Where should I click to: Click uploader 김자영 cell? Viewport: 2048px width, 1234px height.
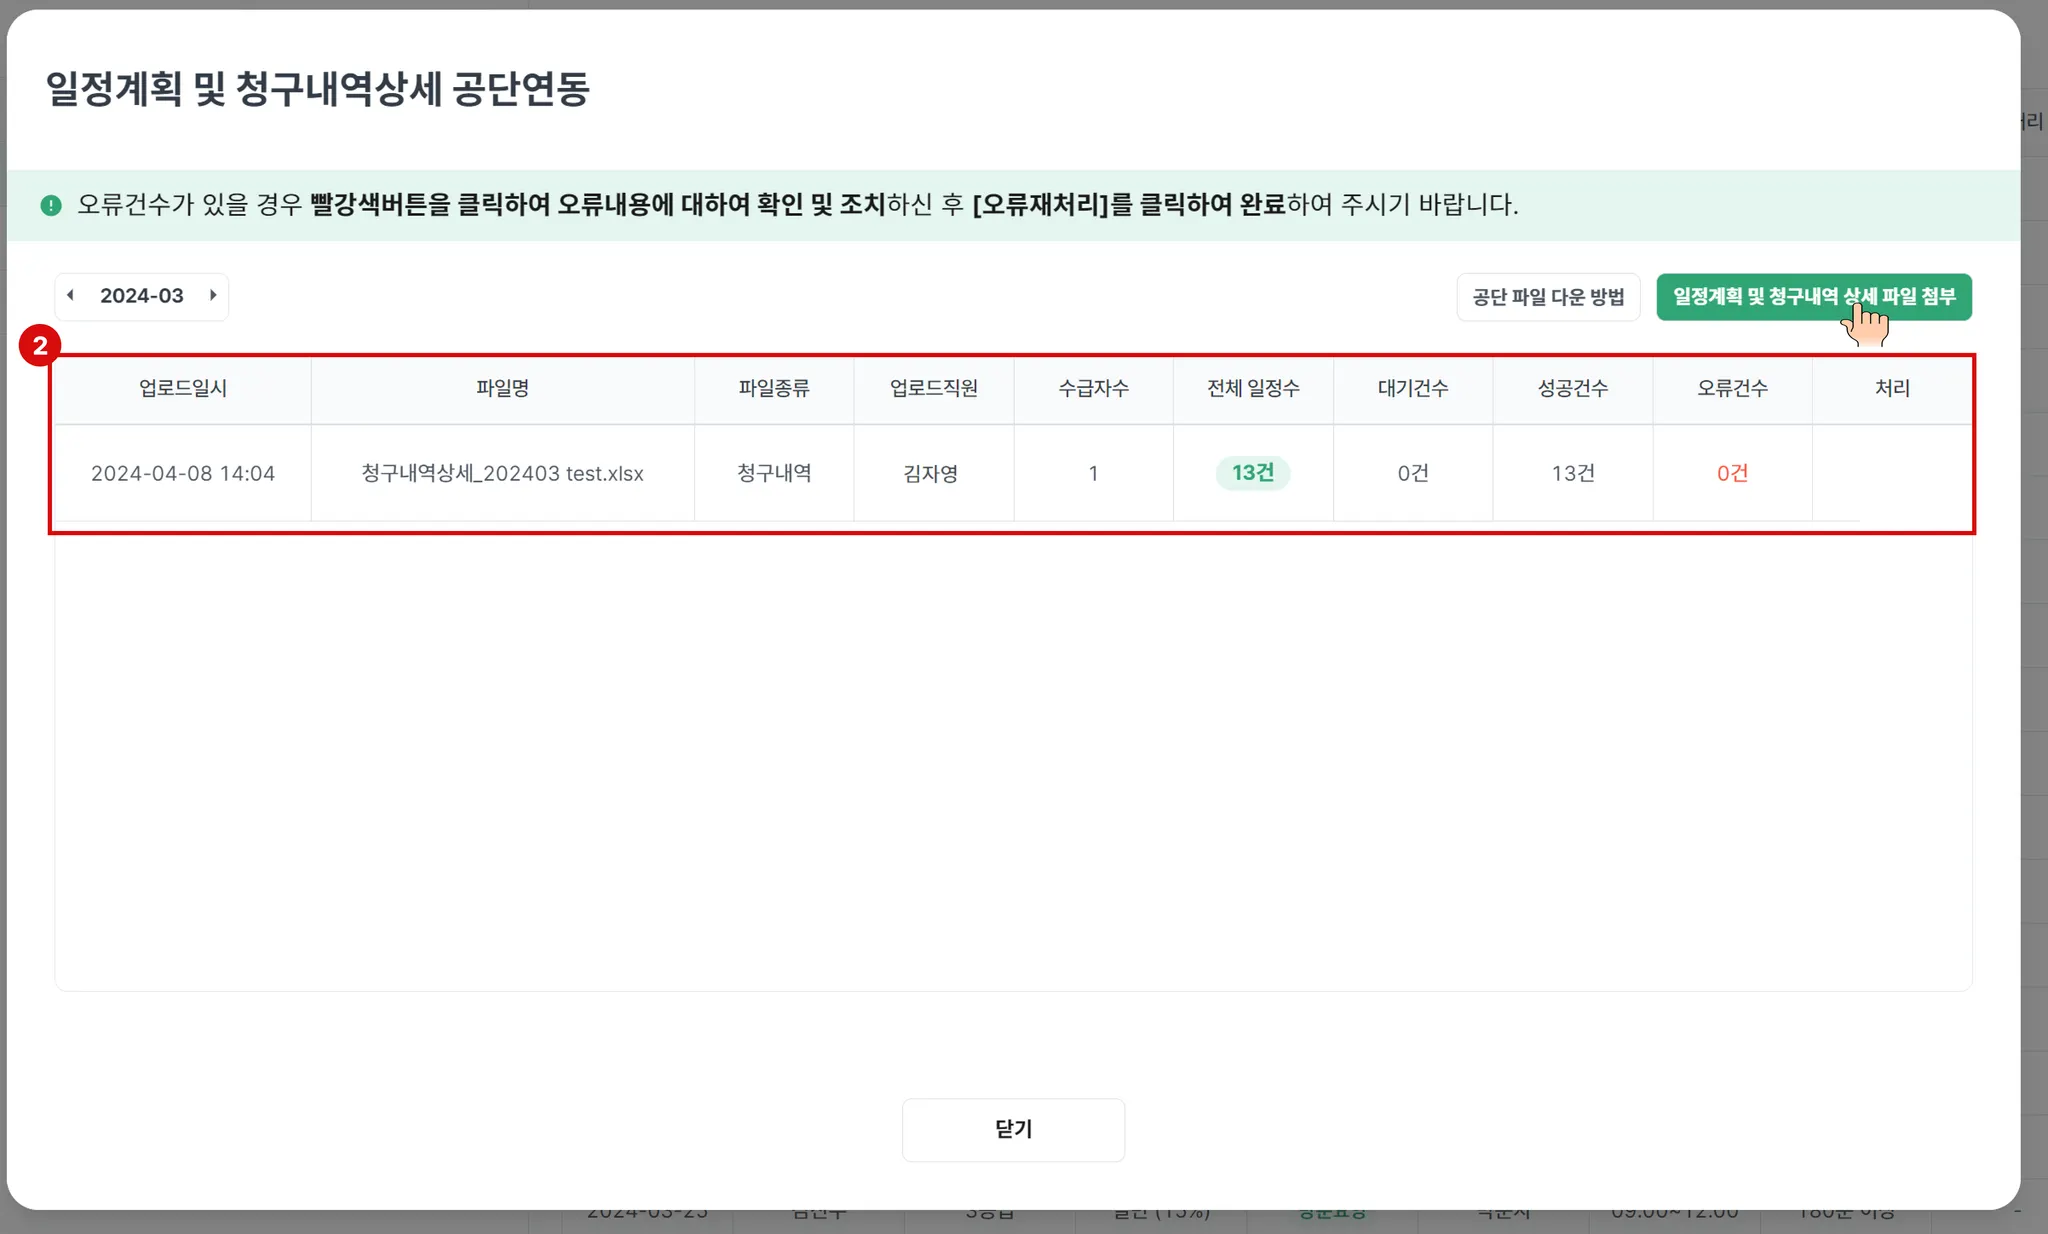[930, 473]
